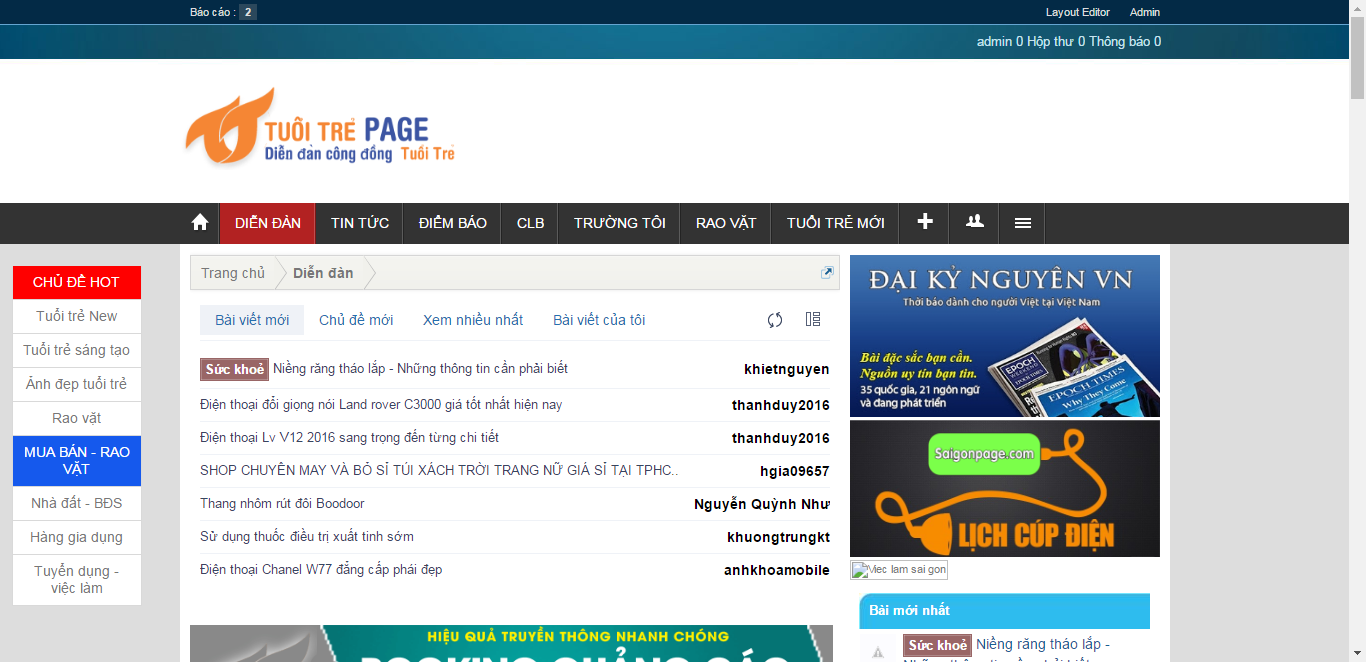Click Đại Kỷ Nguyên VN banner
The width and height of the screenshot is (1366, 662).
pyautogui.click(x=1005, y=336)
